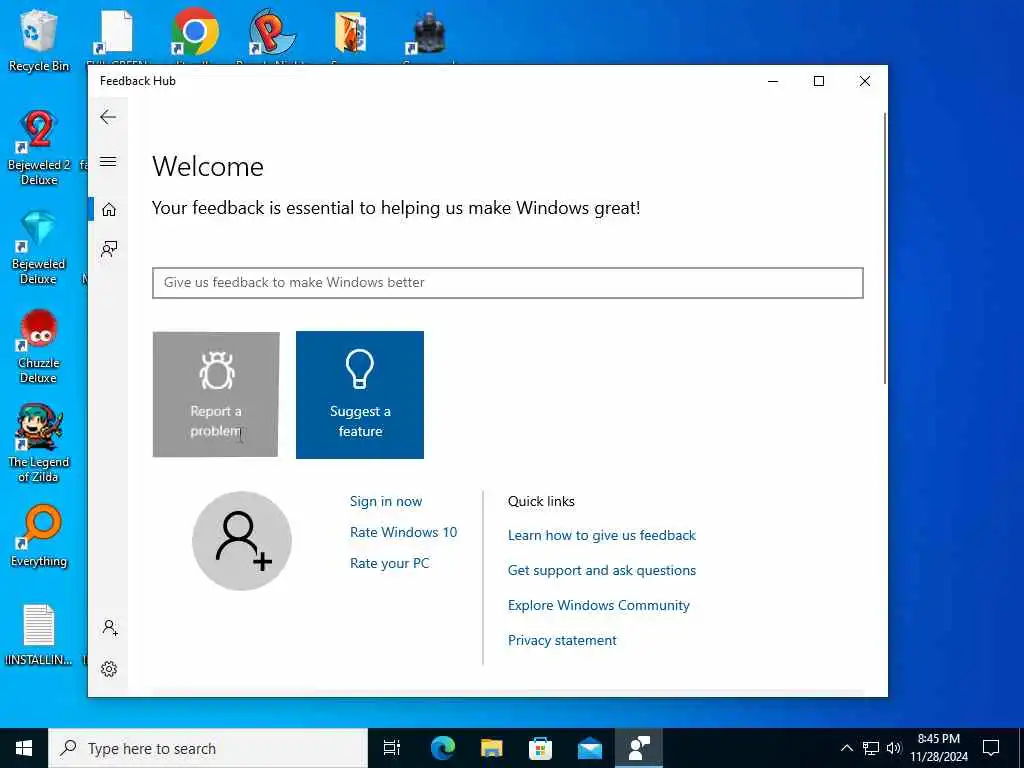Open network status tray icon
Viewport: 1024px width, 768px height.
point(871,748)
